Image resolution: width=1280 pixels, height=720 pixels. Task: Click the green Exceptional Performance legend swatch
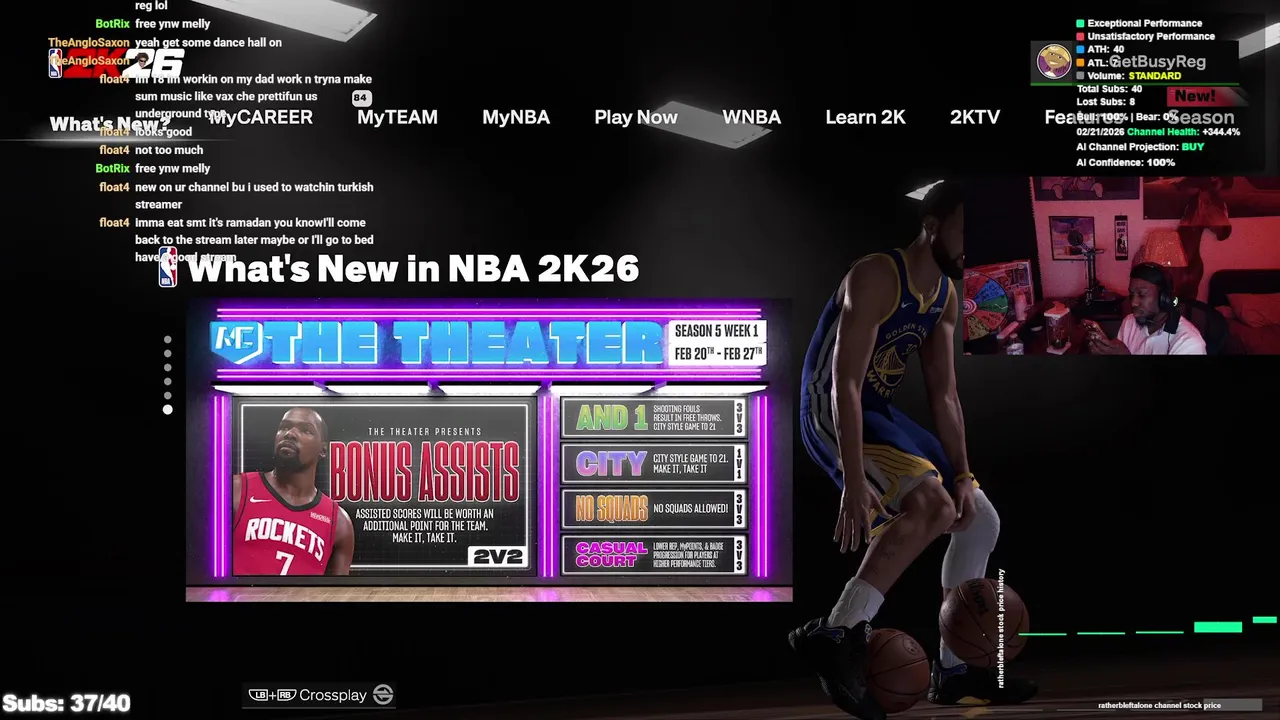(x=1080, y=23)
